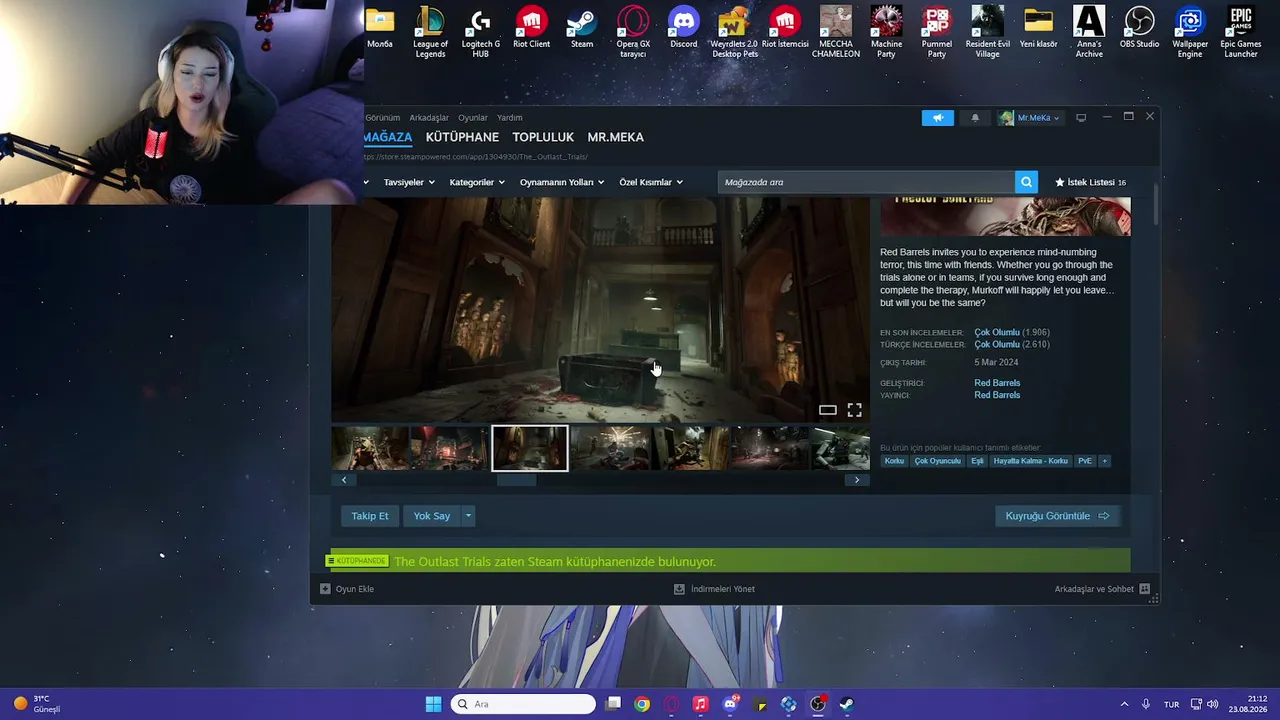Click the Oyun Ekle plus icon
This screenshot has width=1280, height=720.
(325, 589)
